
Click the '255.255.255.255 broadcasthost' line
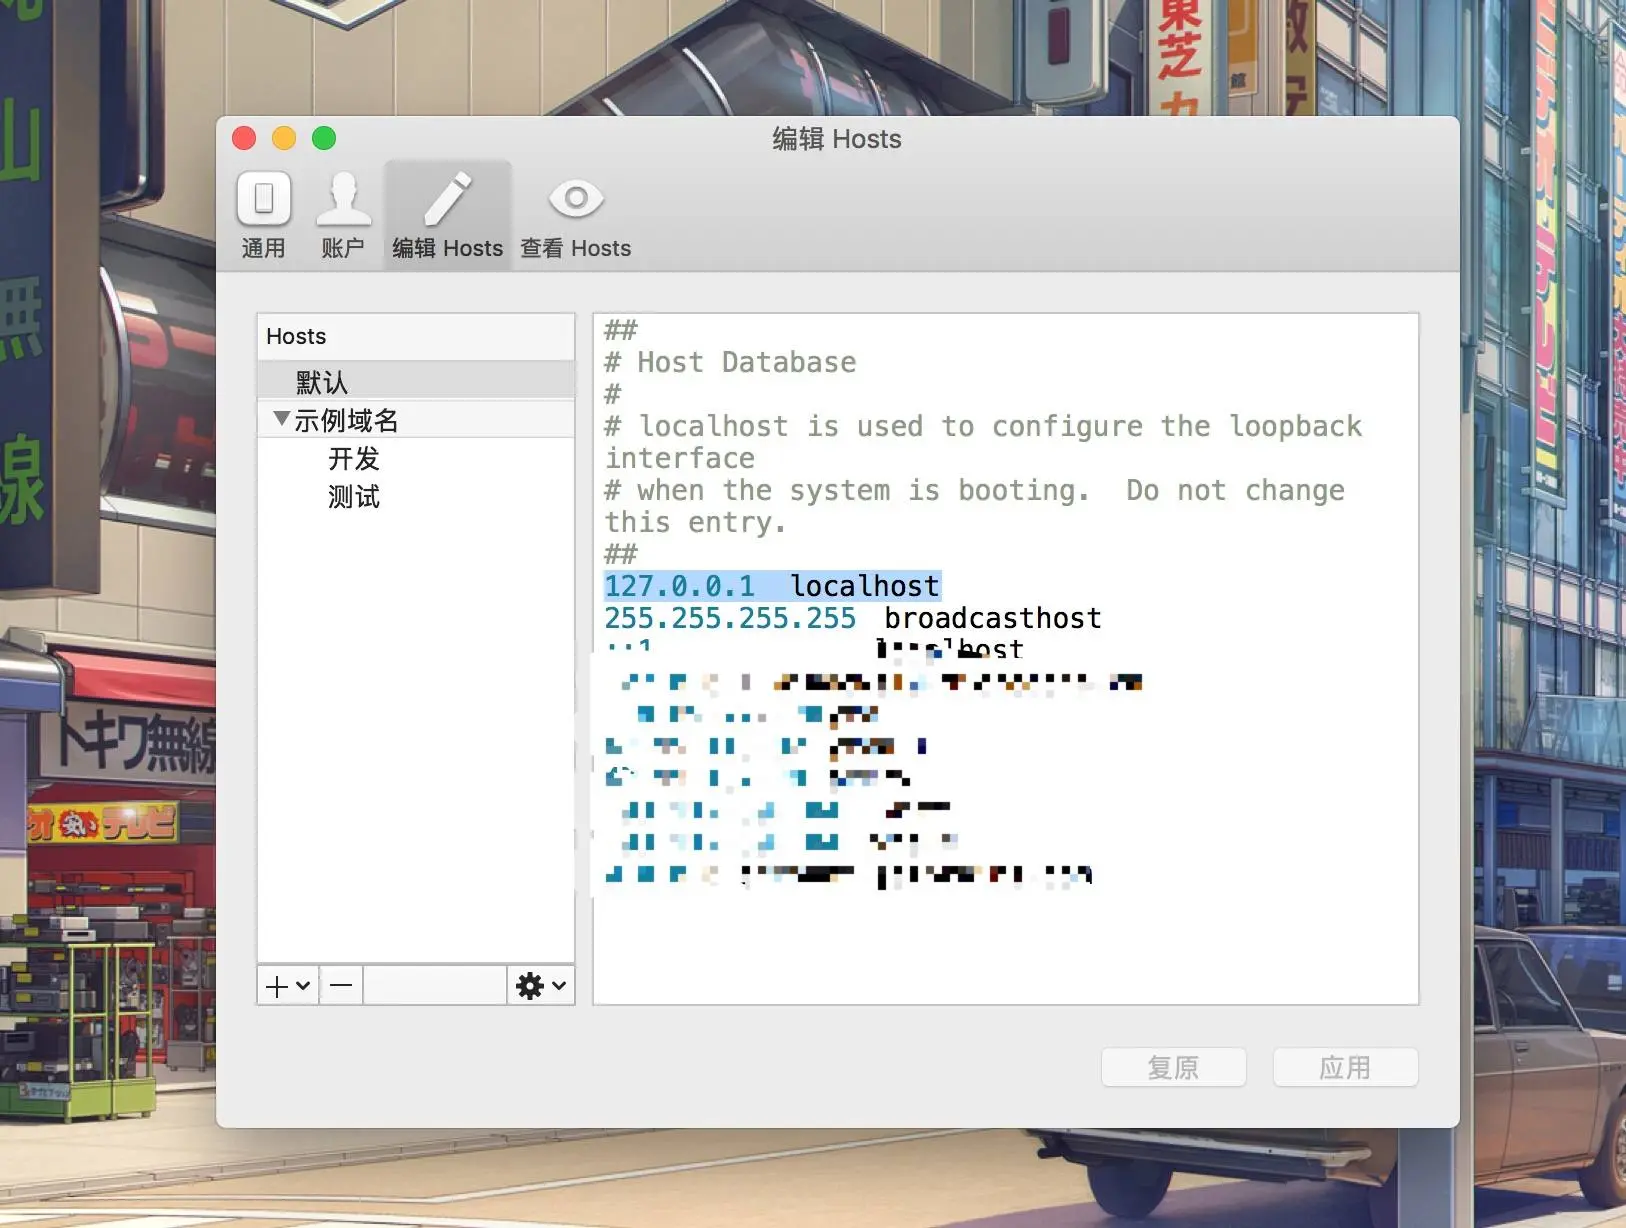tap(853, 618)
